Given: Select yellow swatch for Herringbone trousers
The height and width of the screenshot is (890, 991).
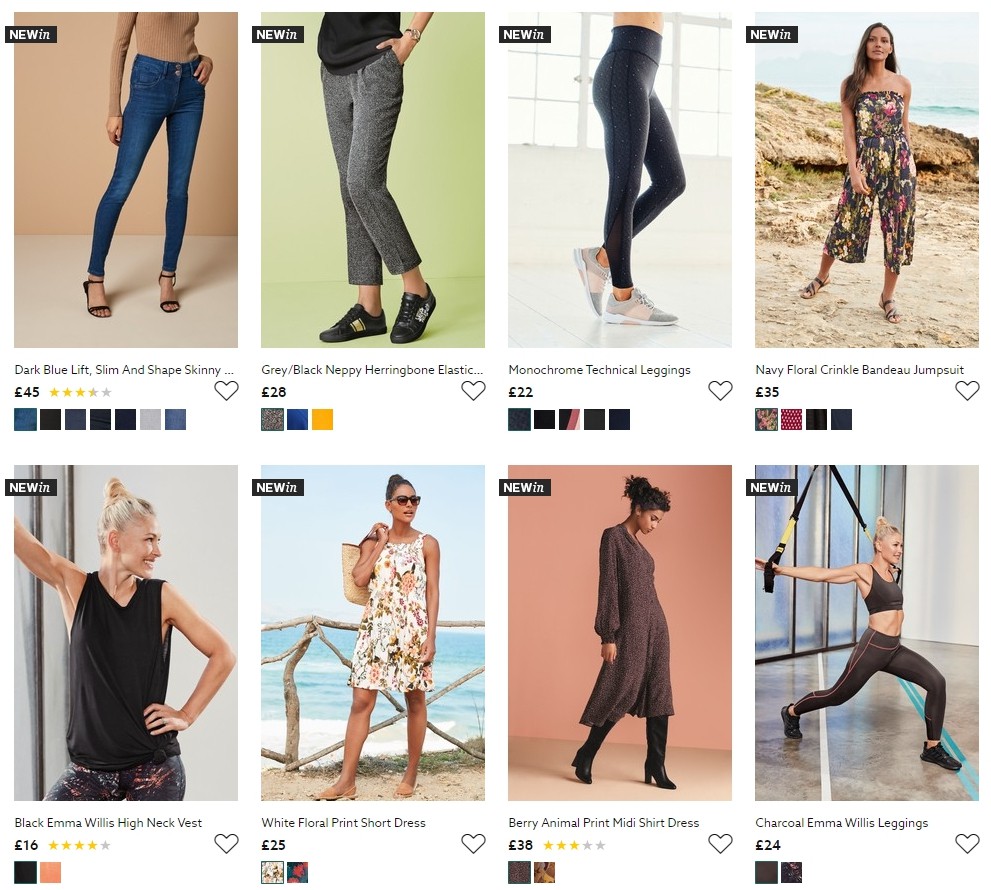Looking at the screenshot, I should pos(322,420).
